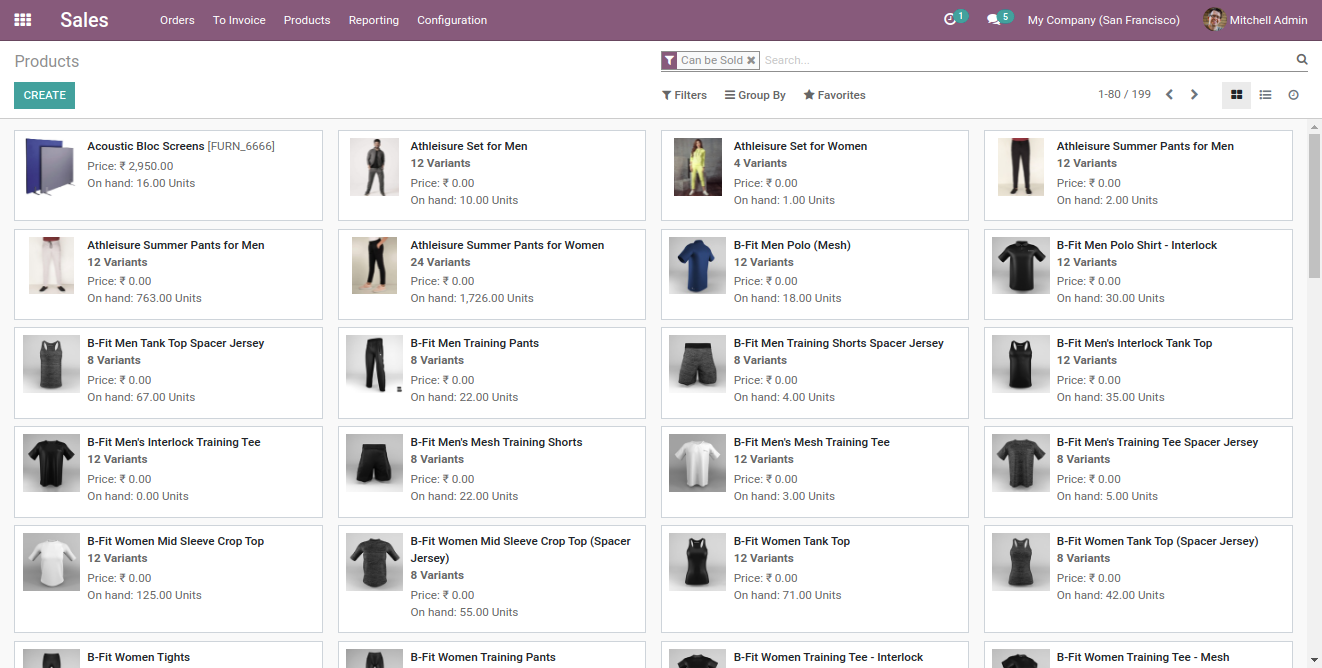Click 24 Variants on Summer Pants for Women
1322x668 pixels.
[x=440, y=262]
